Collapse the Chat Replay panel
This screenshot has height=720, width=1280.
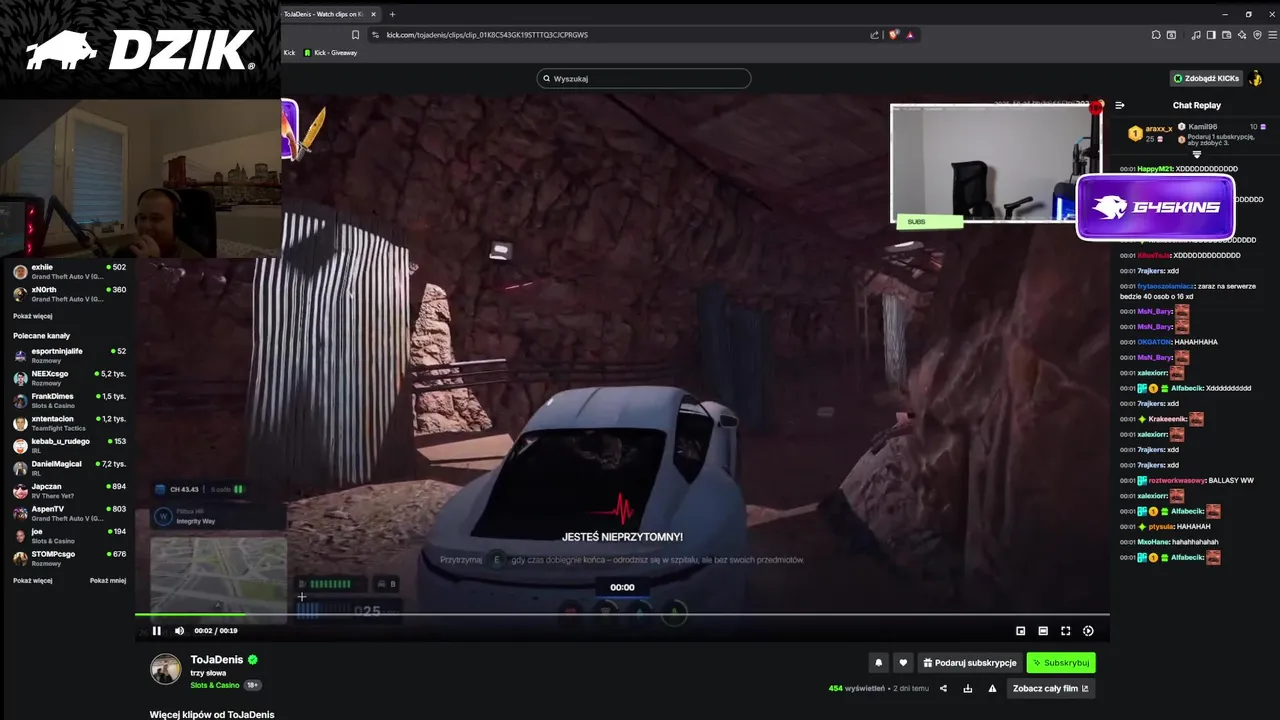pos(1120,105)
